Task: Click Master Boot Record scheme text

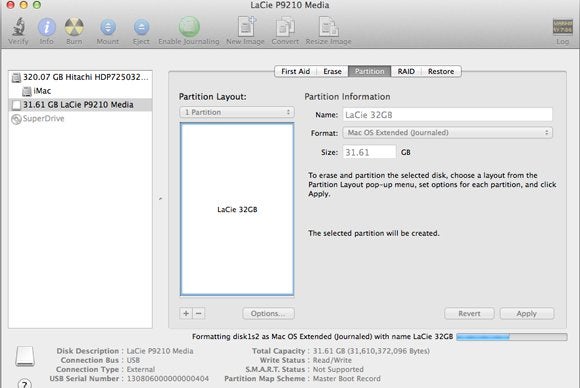Action: pyautogui.click(x=347, y=379)
